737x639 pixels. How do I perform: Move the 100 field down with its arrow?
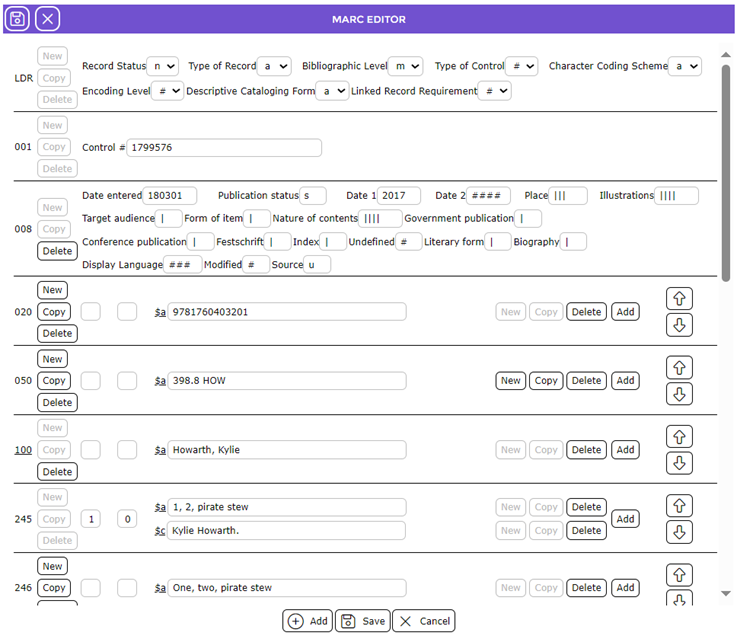point(679,463)
